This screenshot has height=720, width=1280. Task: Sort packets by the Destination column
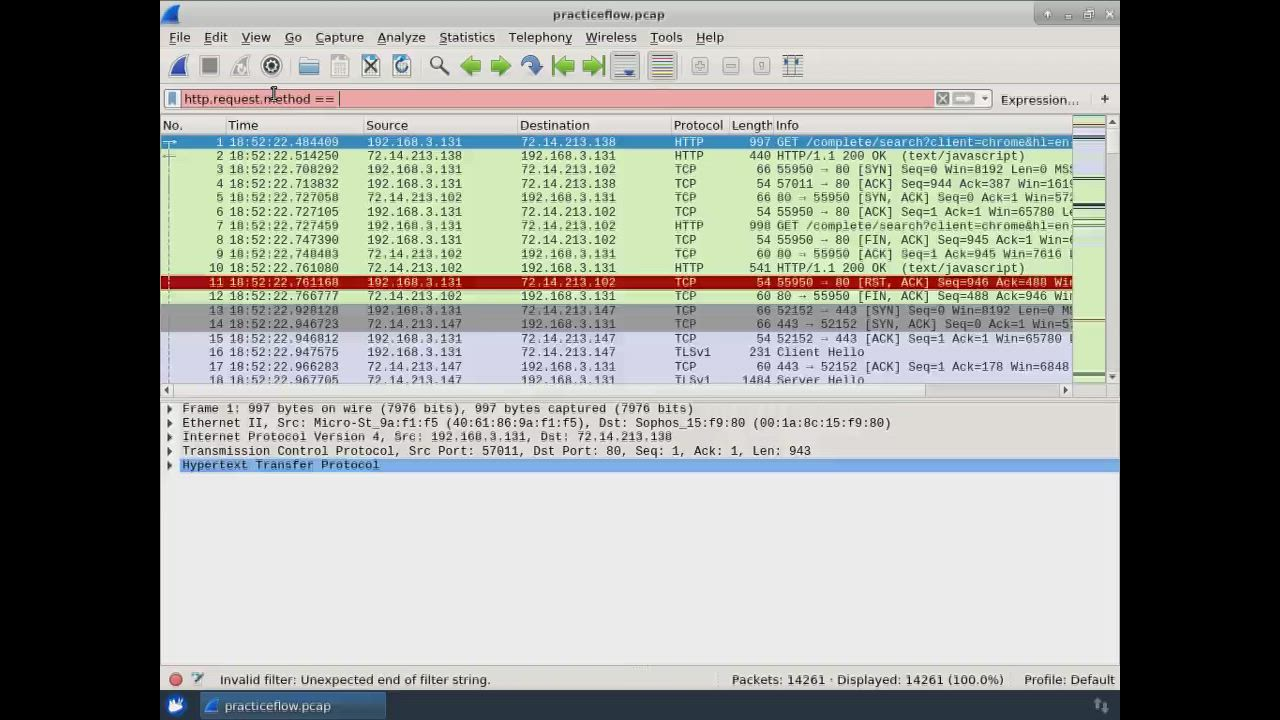tap(595, 125)
